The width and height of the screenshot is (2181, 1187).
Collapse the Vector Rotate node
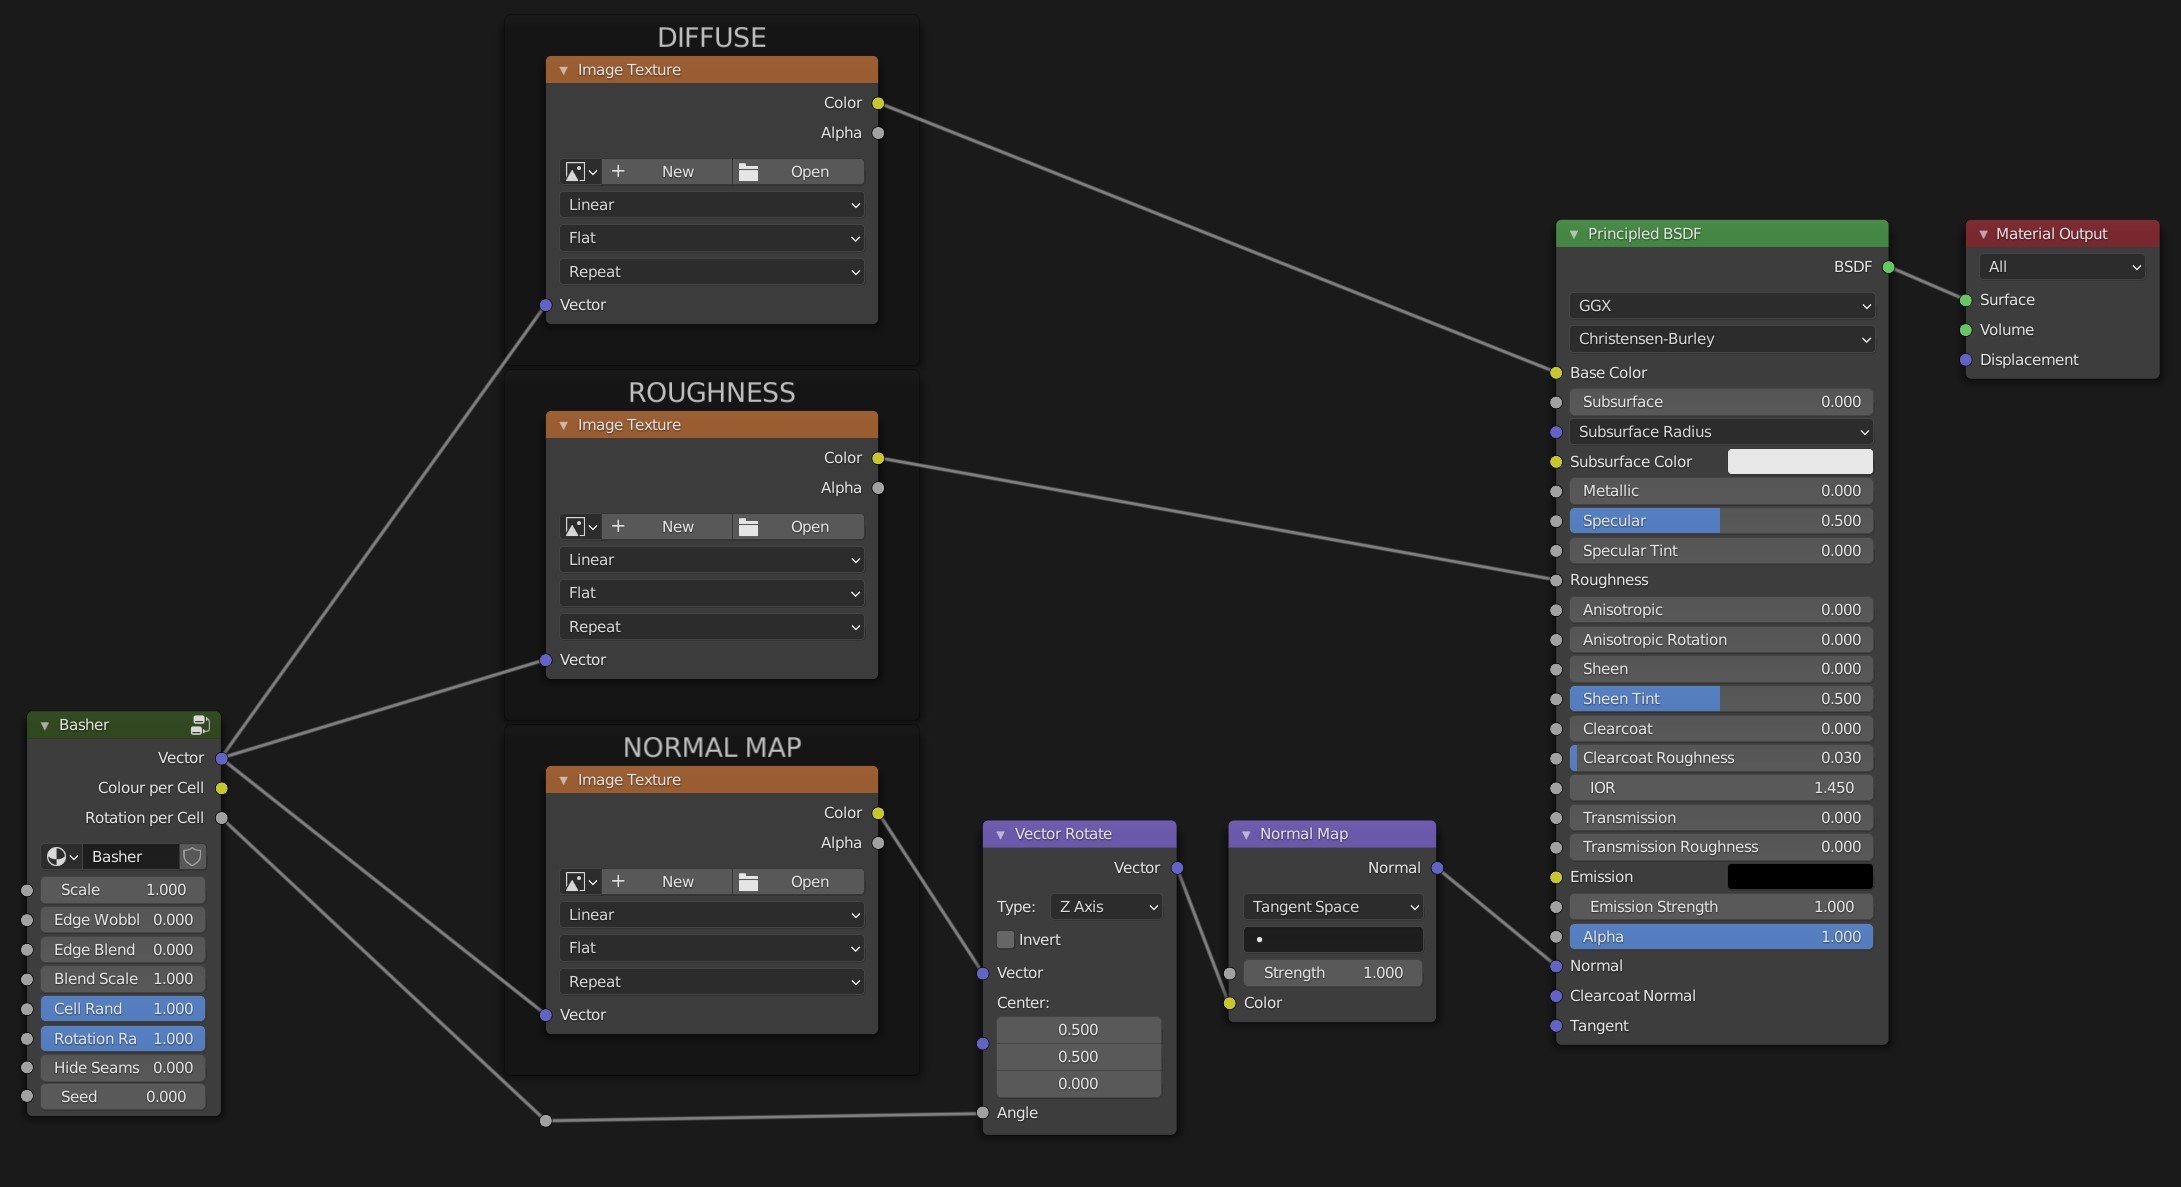(x=1001, y=834)
